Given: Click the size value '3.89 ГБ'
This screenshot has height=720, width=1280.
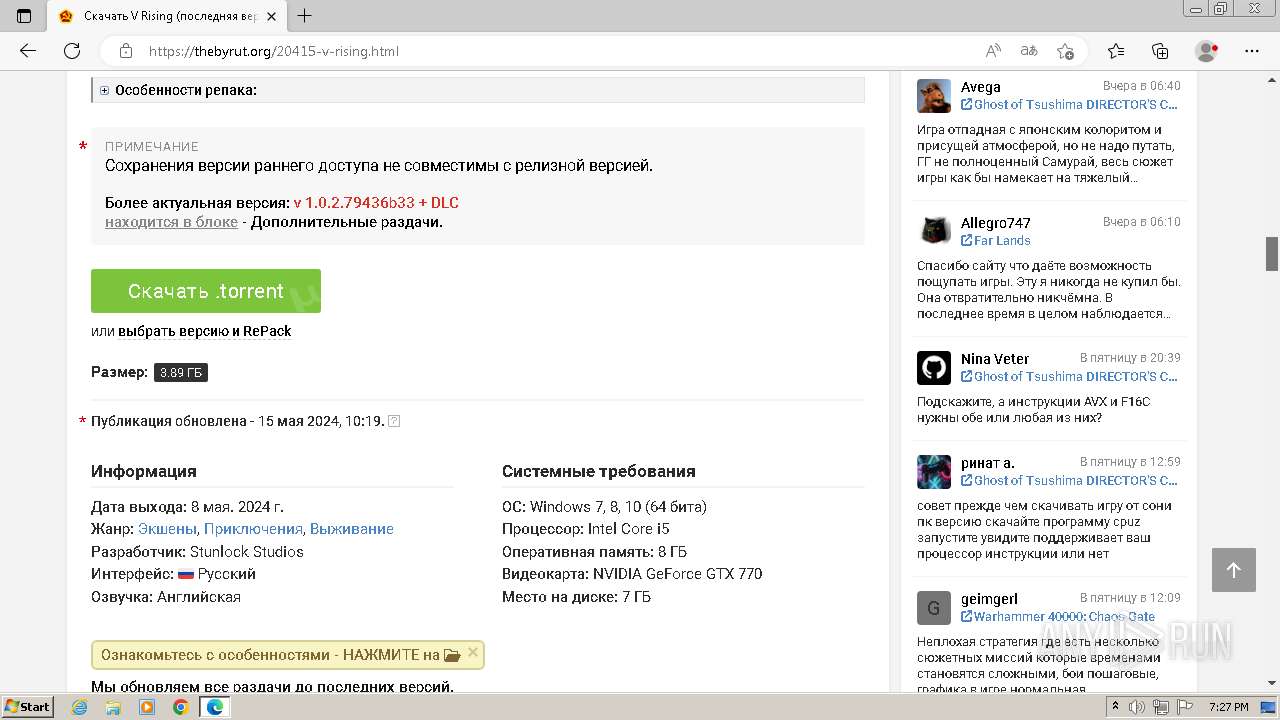Looking at the screenshot, I should click(x=181, y=372).
